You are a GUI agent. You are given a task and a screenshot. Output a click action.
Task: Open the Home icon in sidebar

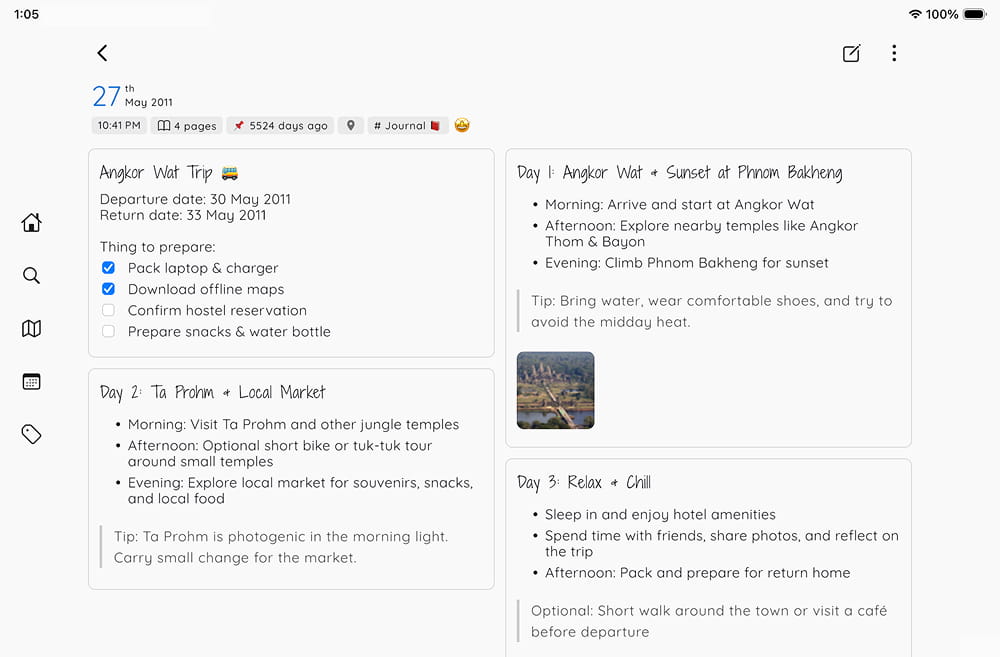(31, 222)
